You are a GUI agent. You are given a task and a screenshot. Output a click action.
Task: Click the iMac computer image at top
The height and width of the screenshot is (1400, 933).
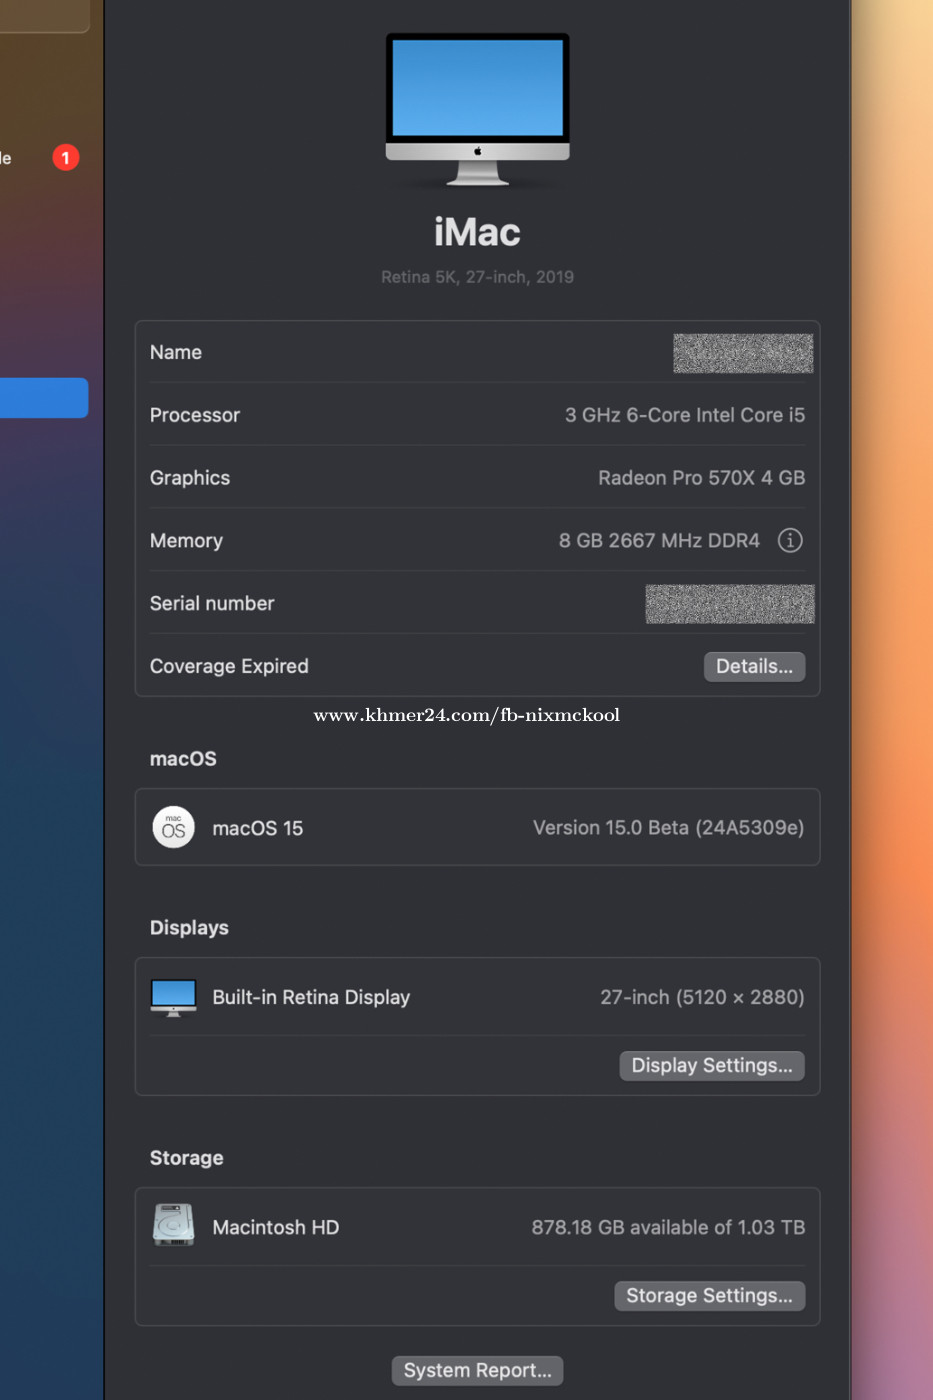tap(478, 109)
